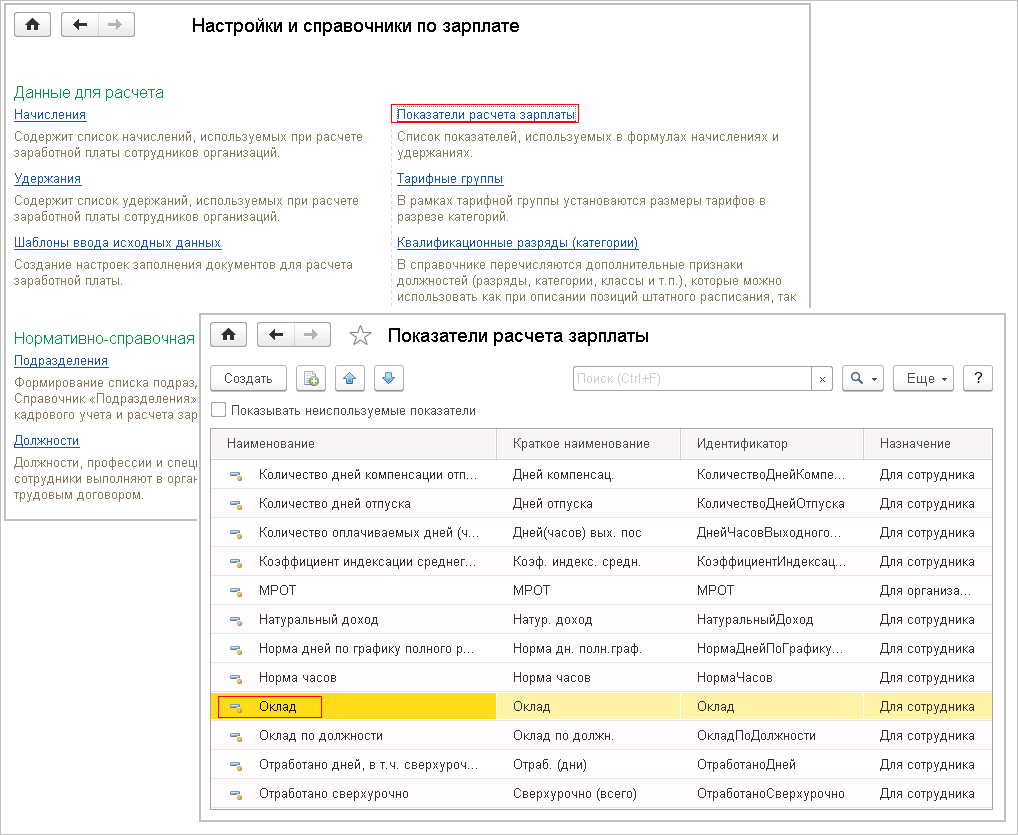Move item down with the down arrow button
This screenshot has width=1018, height=835.
pos(389,379)
